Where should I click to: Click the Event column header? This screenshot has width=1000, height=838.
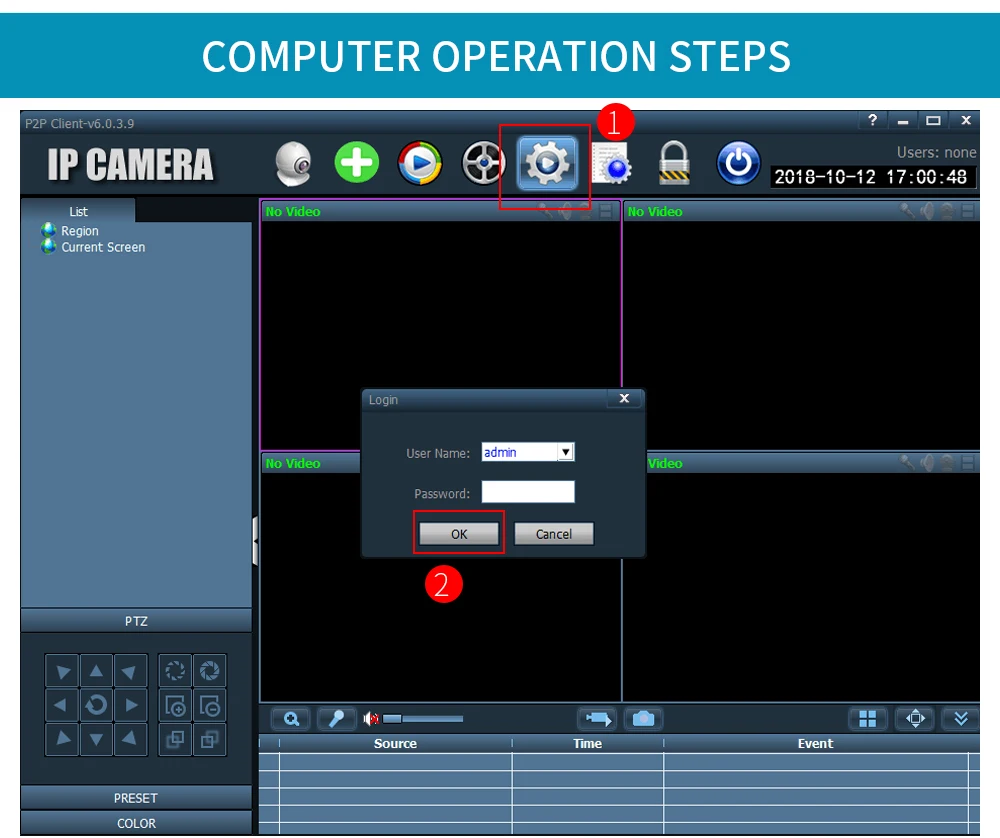point(816,744)
